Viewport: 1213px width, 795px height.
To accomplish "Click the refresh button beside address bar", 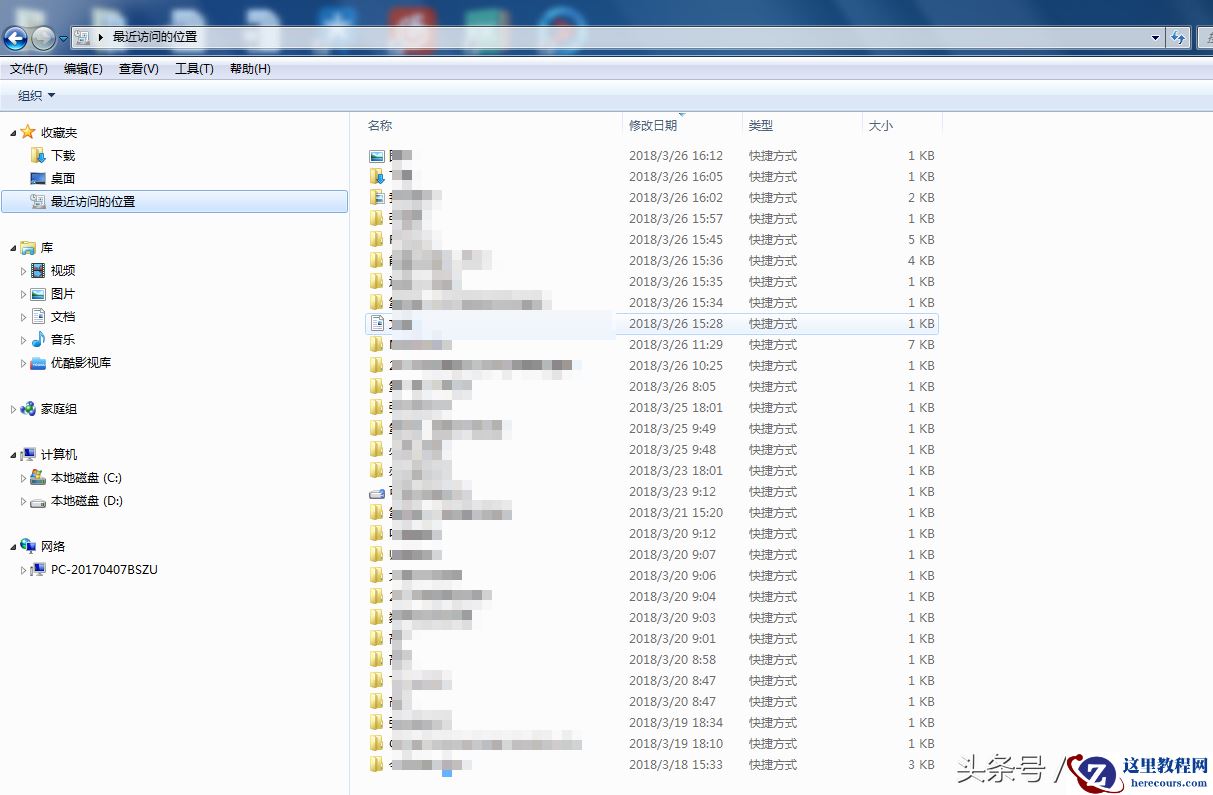I will click(x=1178, y=38).
